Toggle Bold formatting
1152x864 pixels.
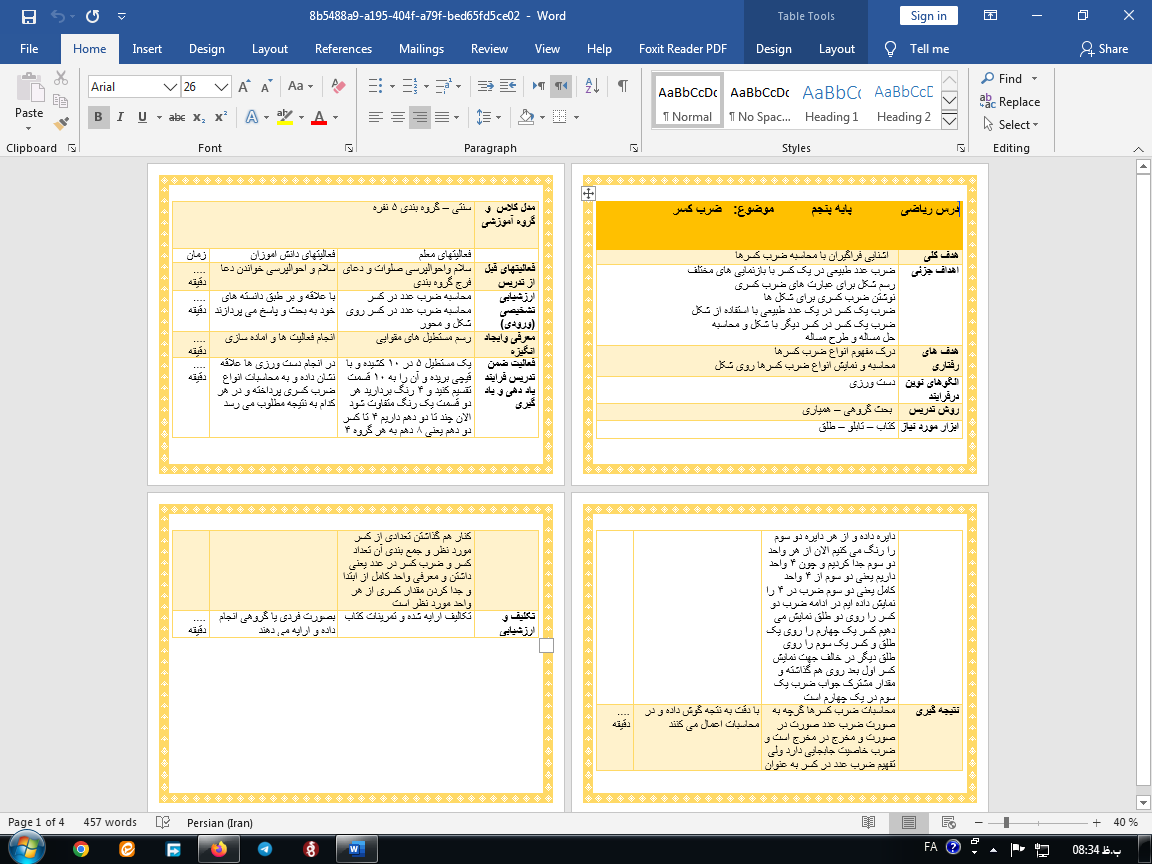(x=98, y=117)
